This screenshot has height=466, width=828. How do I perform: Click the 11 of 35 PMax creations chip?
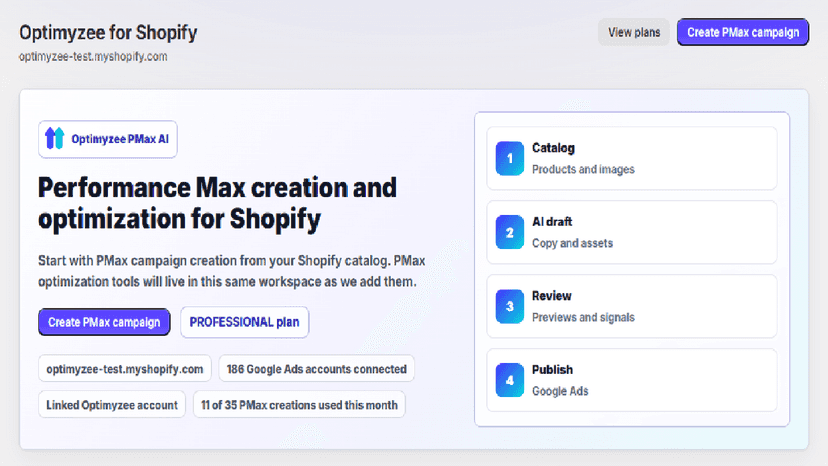tap(299, 405)
